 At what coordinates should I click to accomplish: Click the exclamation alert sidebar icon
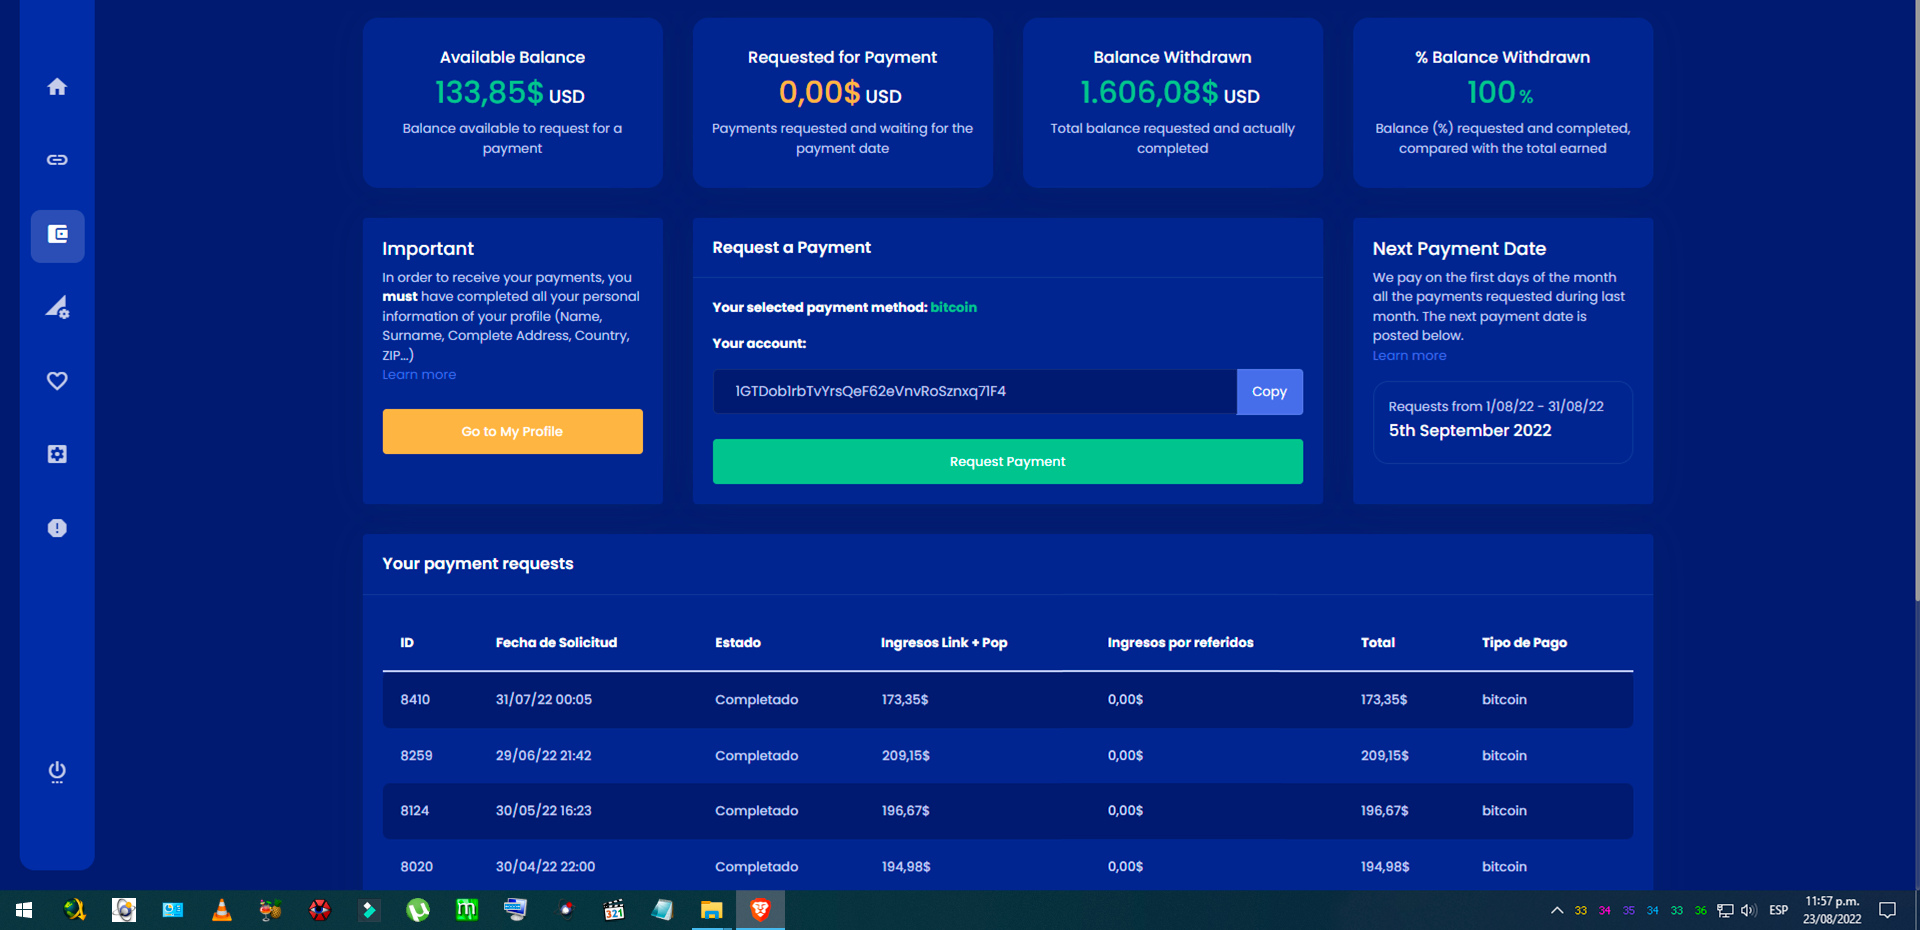(x=57, y=528)
